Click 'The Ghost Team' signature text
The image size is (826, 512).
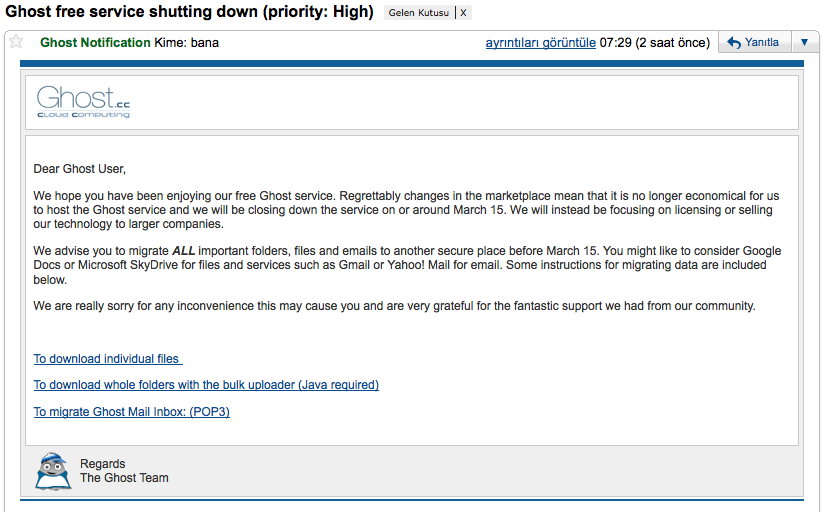124,478
